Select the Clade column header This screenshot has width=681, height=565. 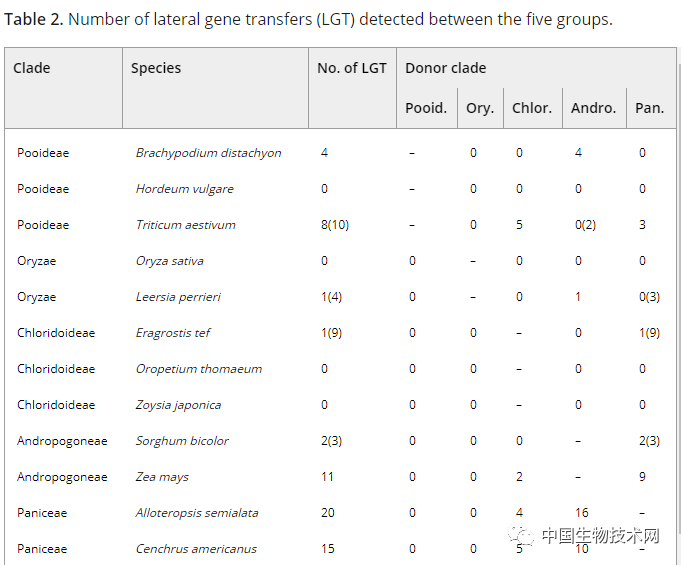32,68
